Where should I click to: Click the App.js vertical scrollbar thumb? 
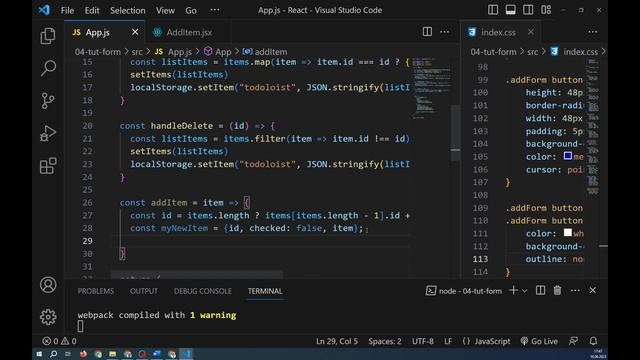(x=456, y=133)
